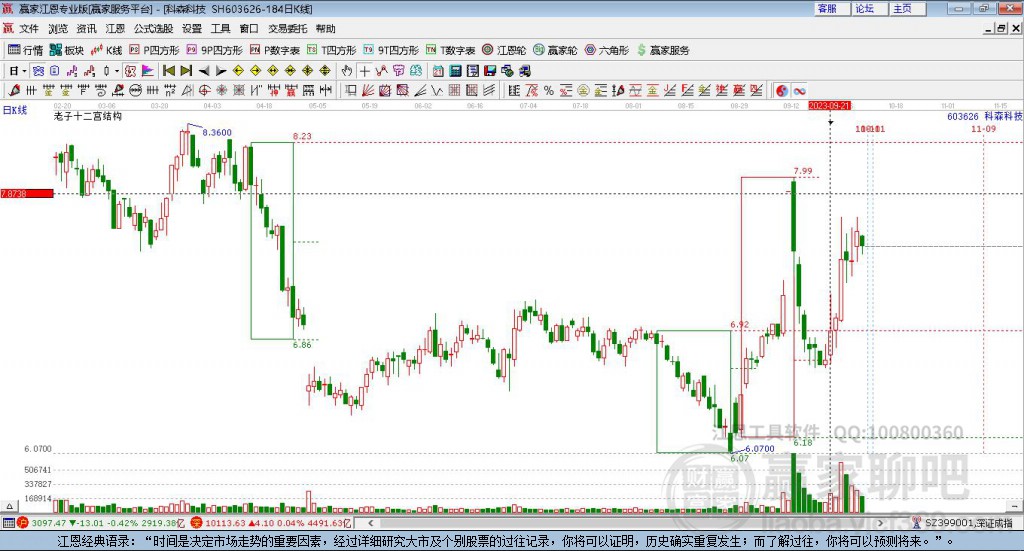The image size is (1024, 551).
Task: Open the 赢家轮 wheel tool
Action: (555, 50)
